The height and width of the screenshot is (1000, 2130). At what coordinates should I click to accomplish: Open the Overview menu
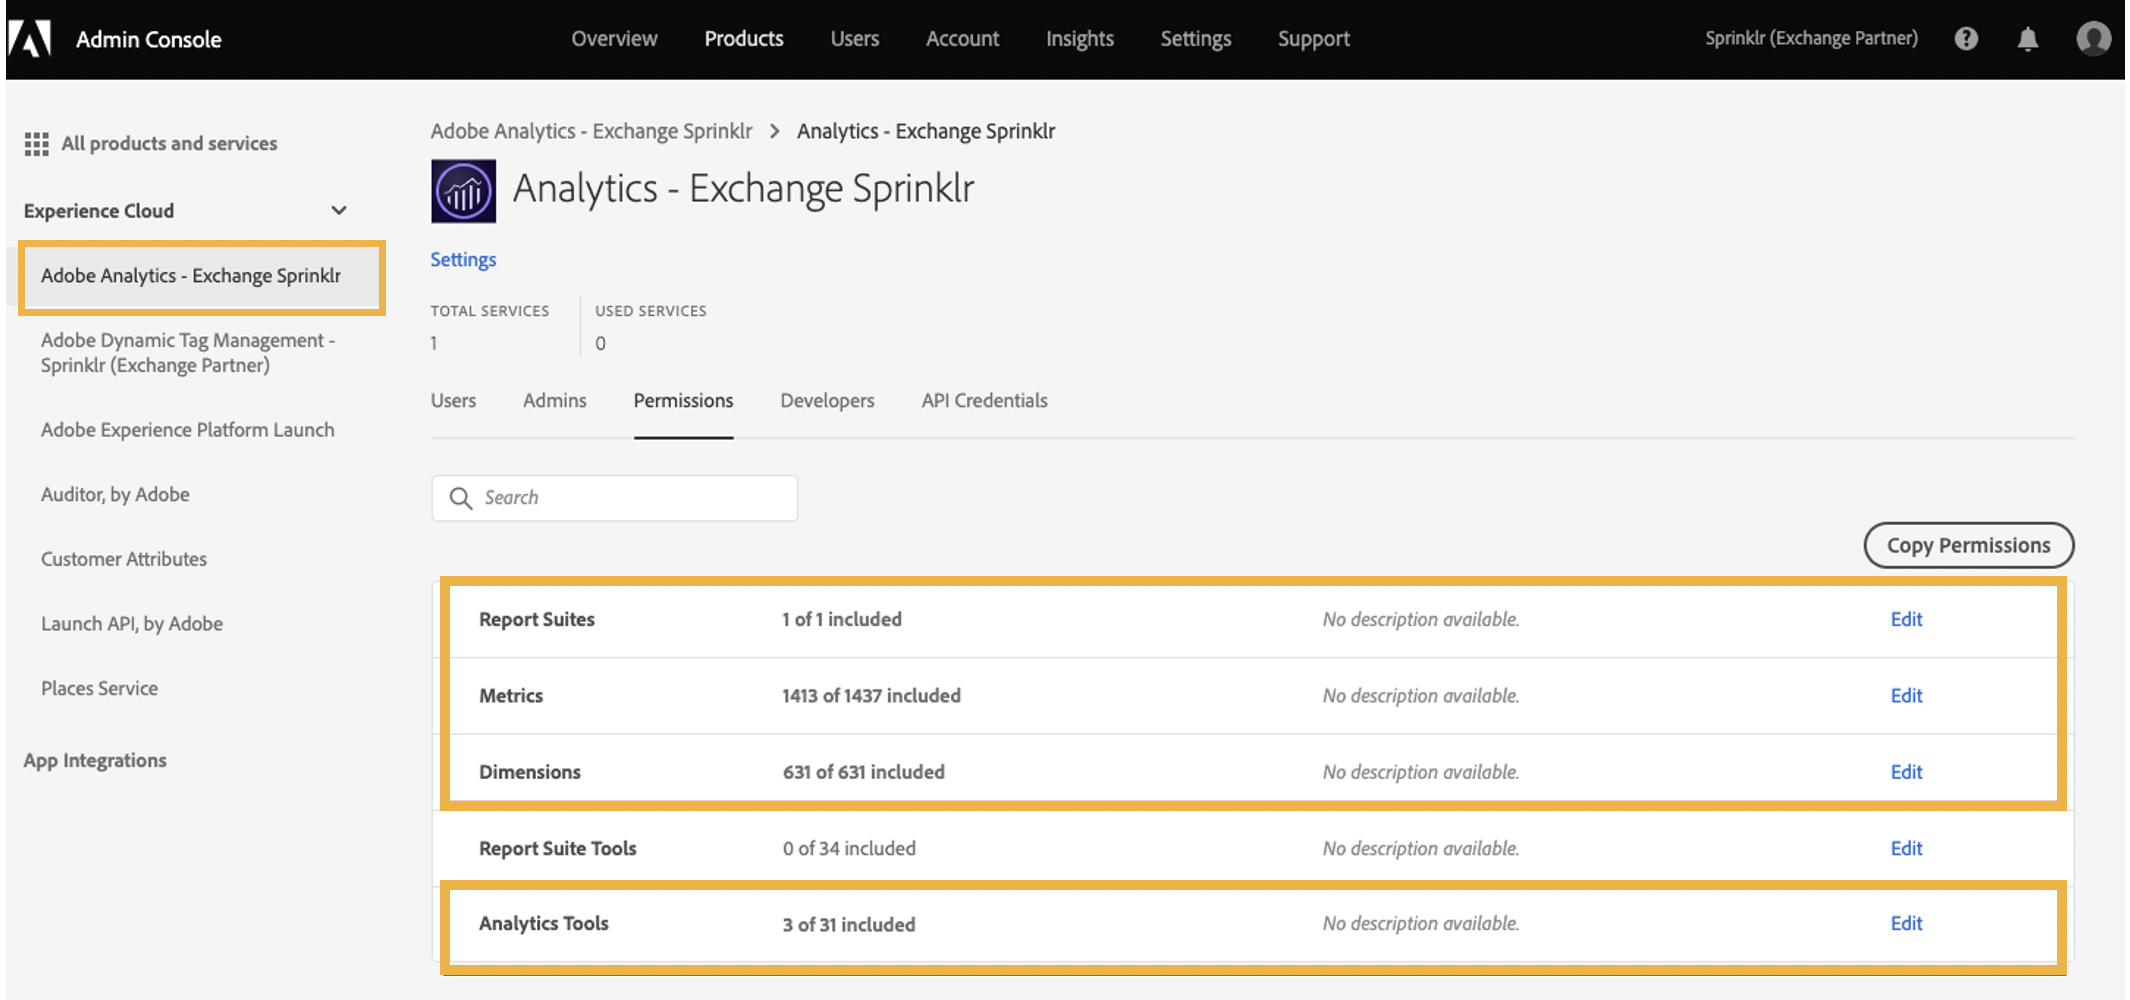[614, 39]
